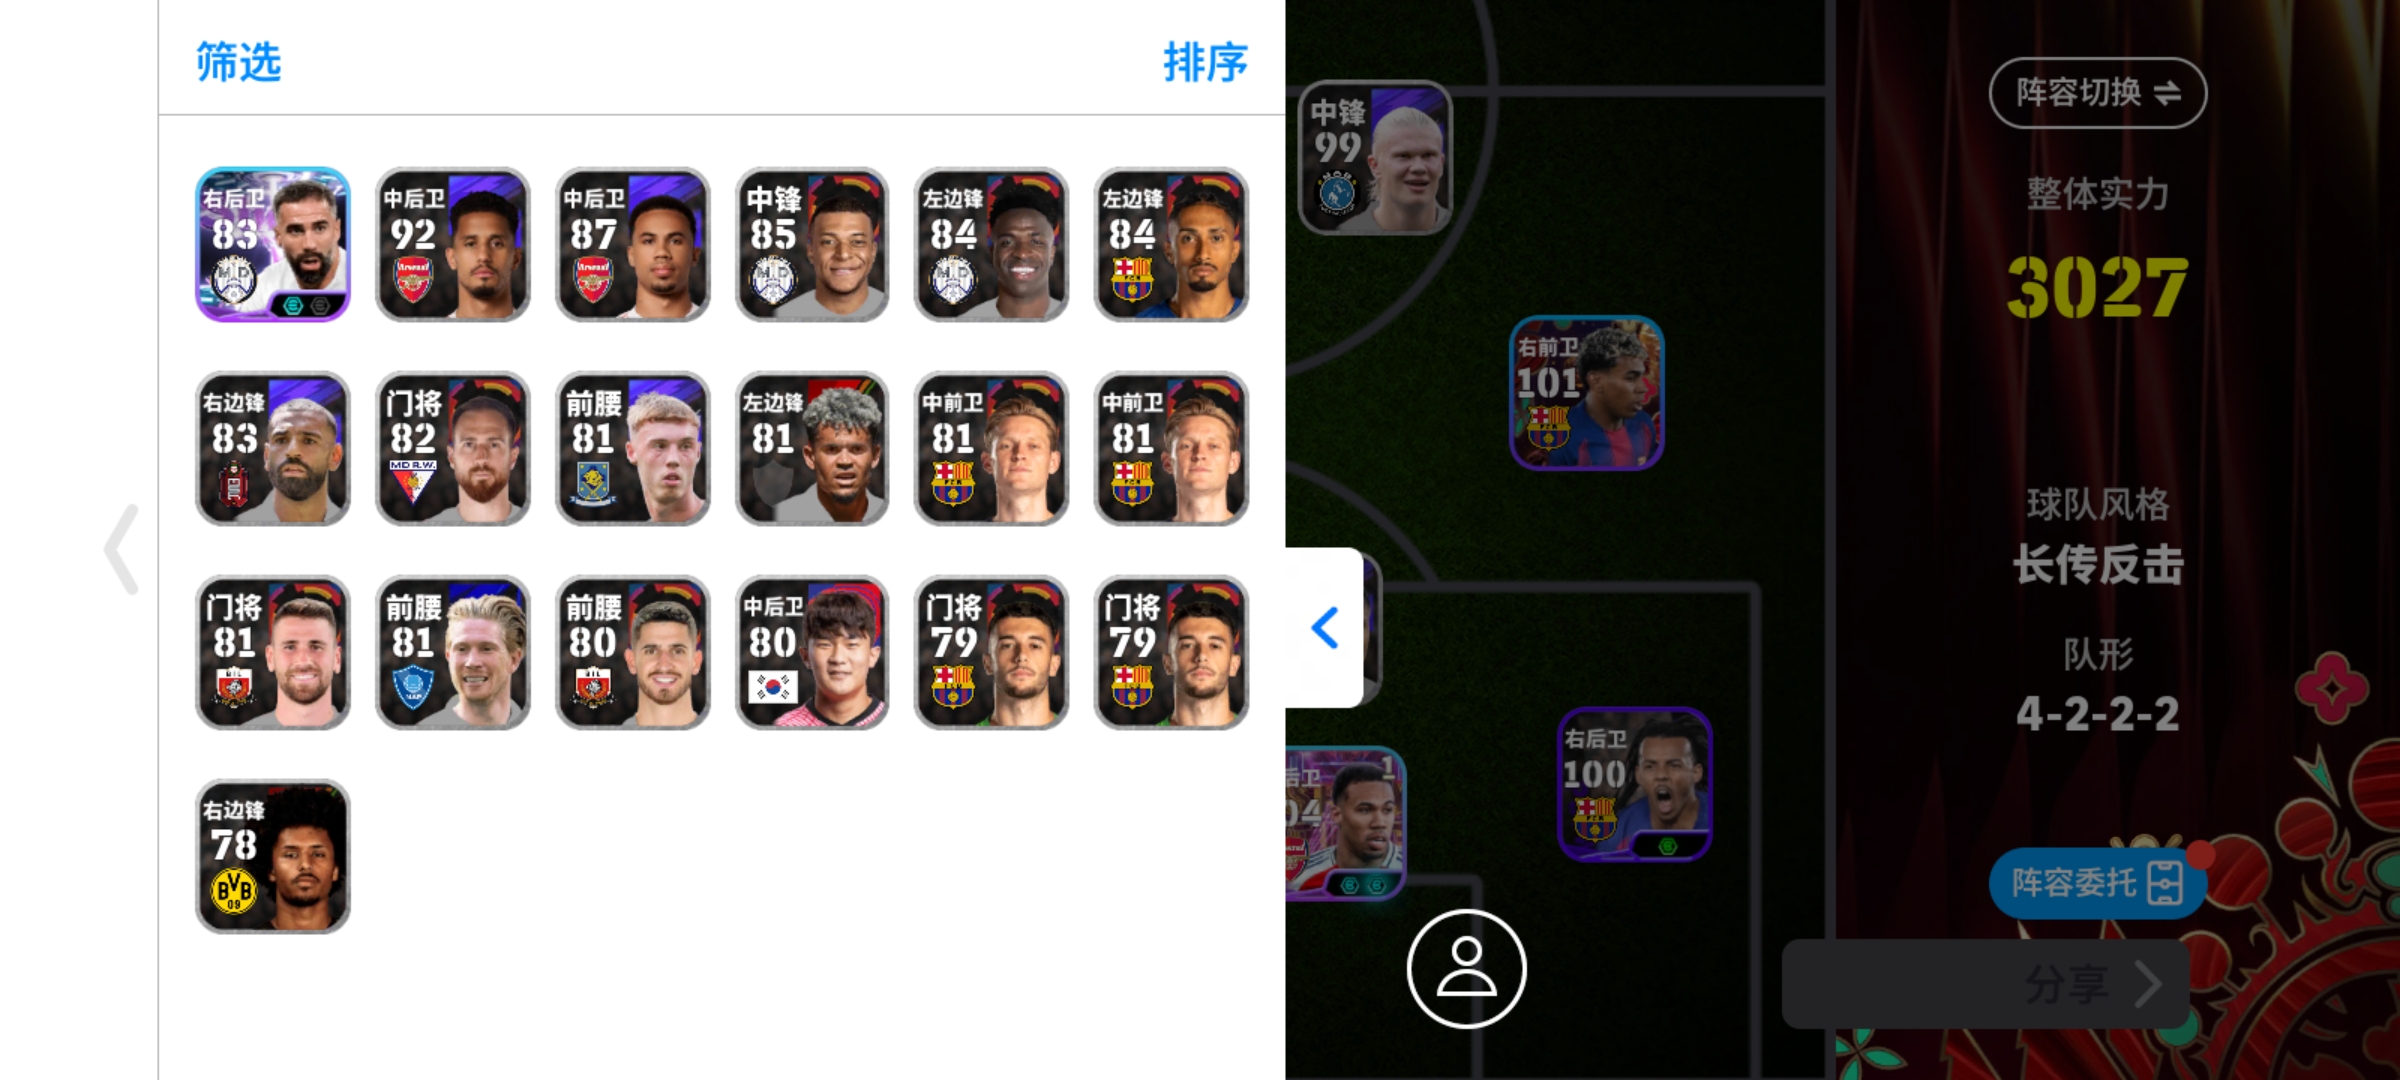Collapse the player list with the blue chevron
Viewport: 2400px width, 1080px height.
coord(1325,628)
